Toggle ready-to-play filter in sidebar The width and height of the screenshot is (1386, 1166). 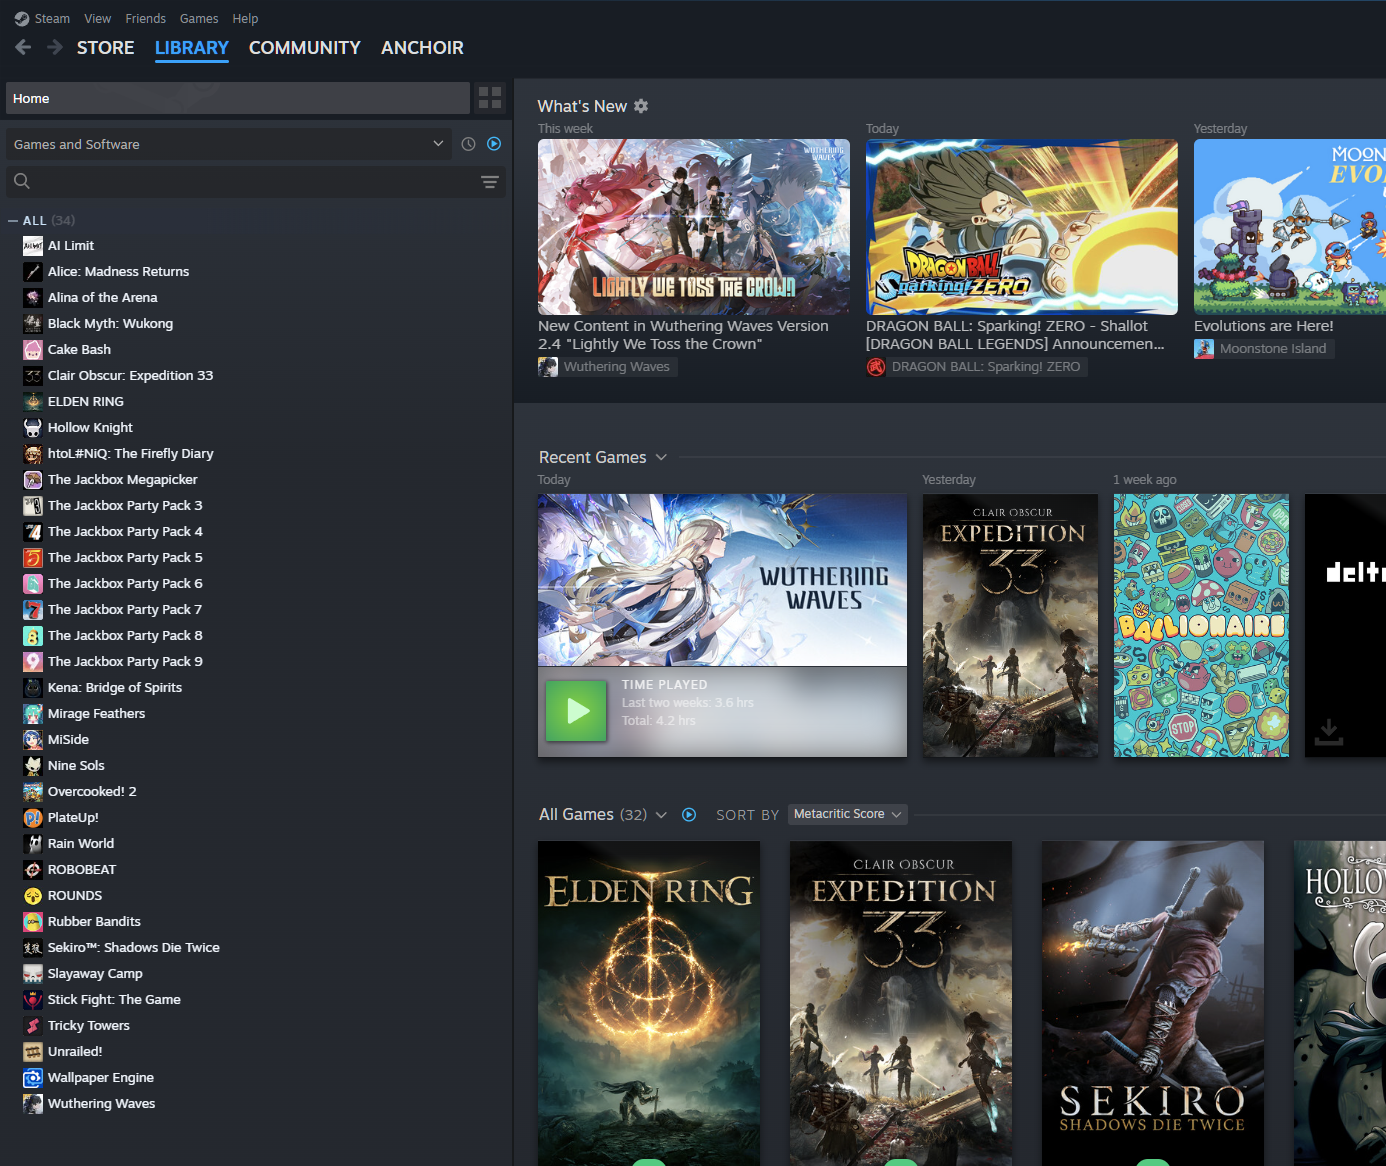(x=494, y=144)
